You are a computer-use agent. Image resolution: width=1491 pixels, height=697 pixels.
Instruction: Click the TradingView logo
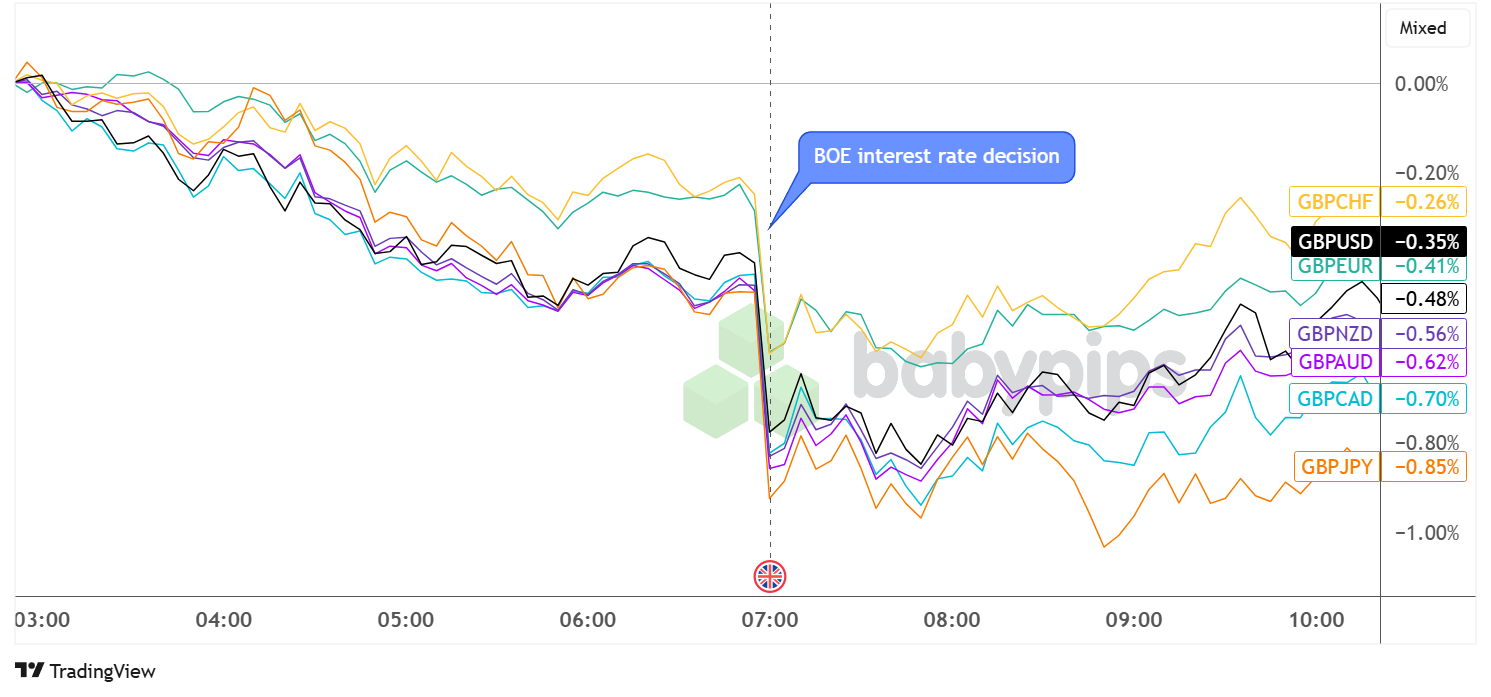click(x=86, y=671)
